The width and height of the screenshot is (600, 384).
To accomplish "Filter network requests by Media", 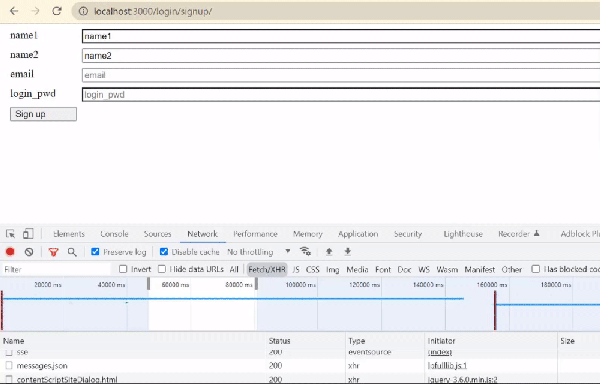I will (357, 269).
